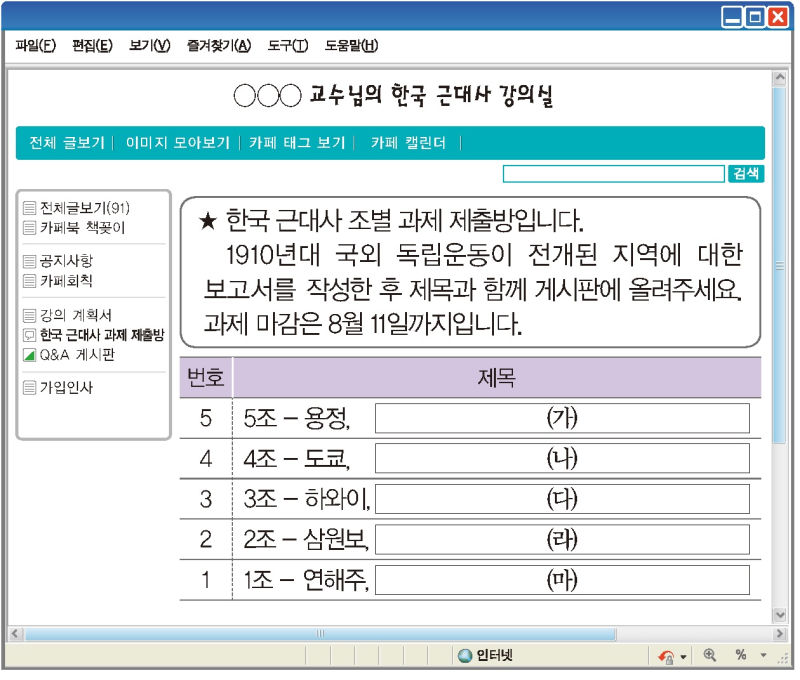
Task: Switch to the 카페 캘린더 tab
Action: (408, 143)
